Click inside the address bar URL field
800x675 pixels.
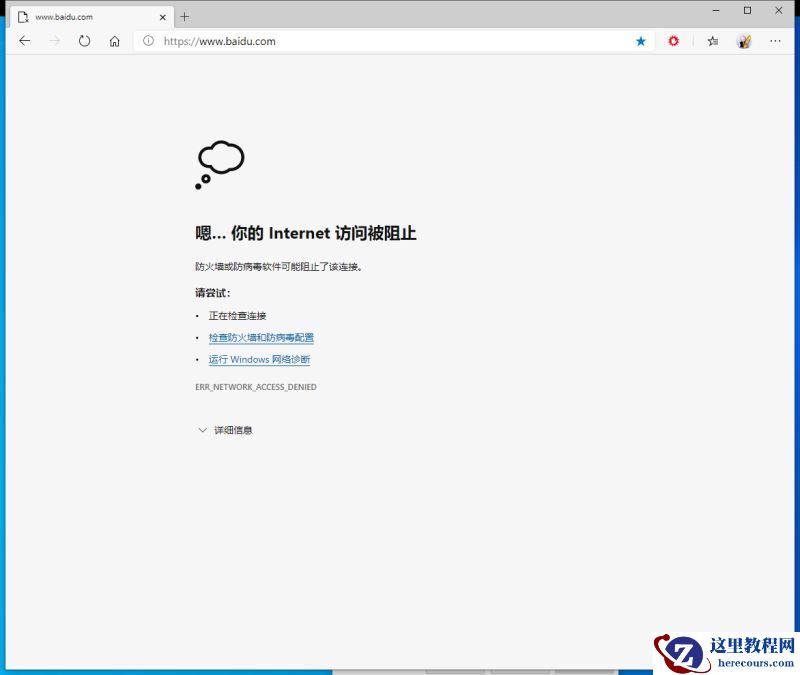click(300, 42)
